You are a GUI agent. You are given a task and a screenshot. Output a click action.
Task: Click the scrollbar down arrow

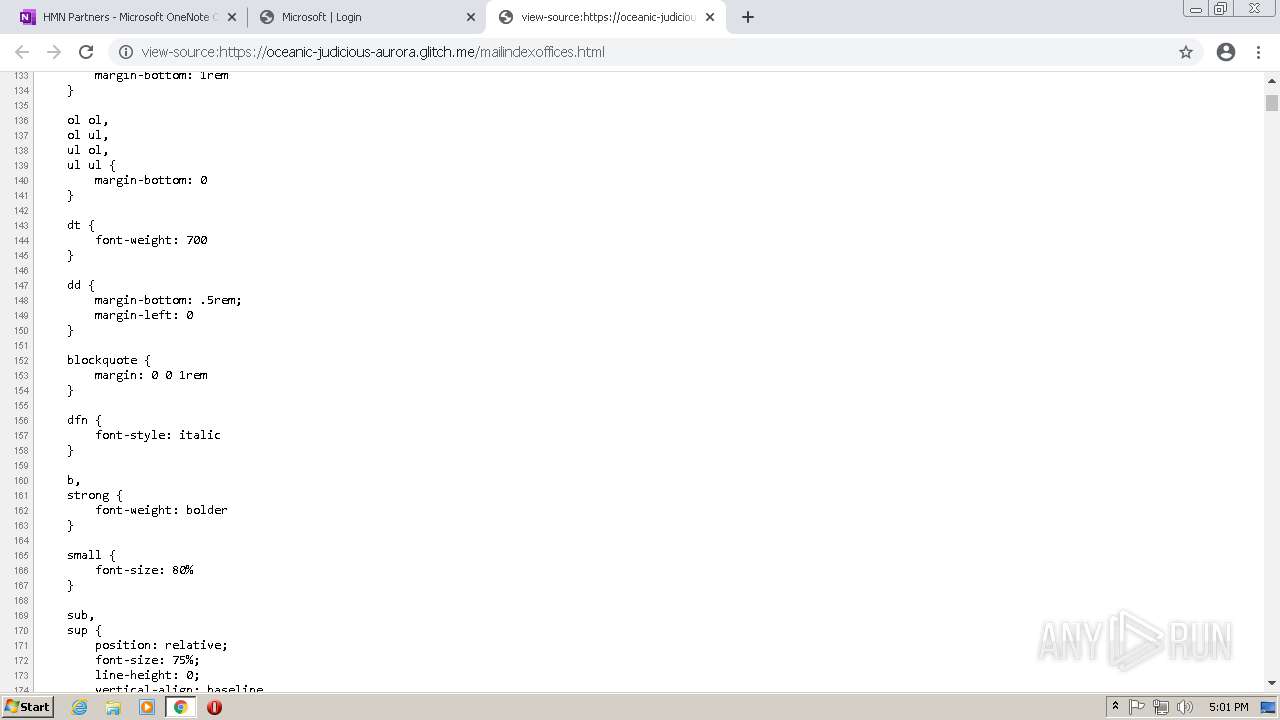(1272, 683)
